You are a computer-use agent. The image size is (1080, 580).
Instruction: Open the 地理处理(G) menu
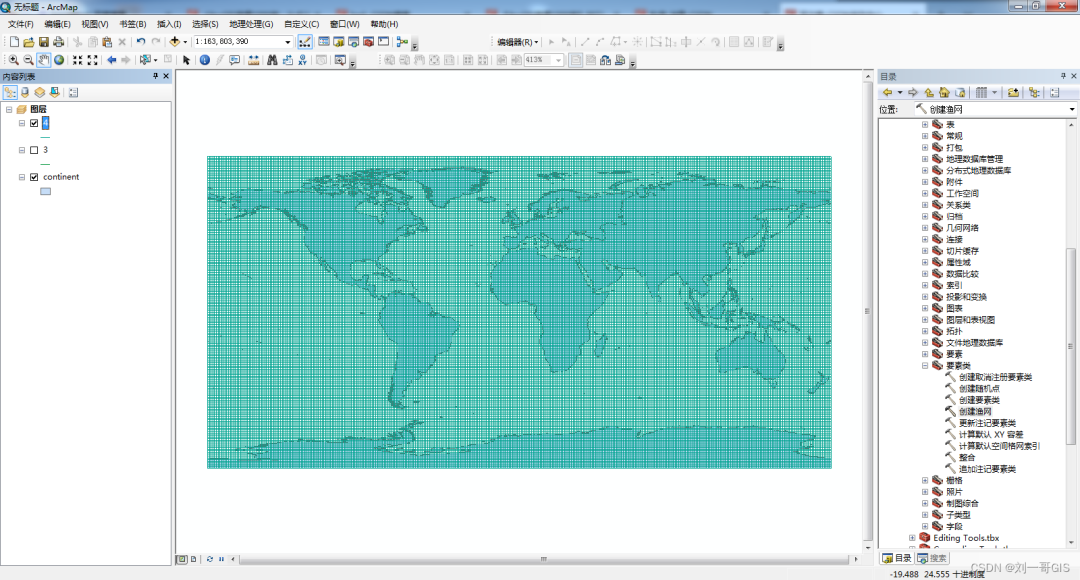pyautogui.click(x=251, y=24)
